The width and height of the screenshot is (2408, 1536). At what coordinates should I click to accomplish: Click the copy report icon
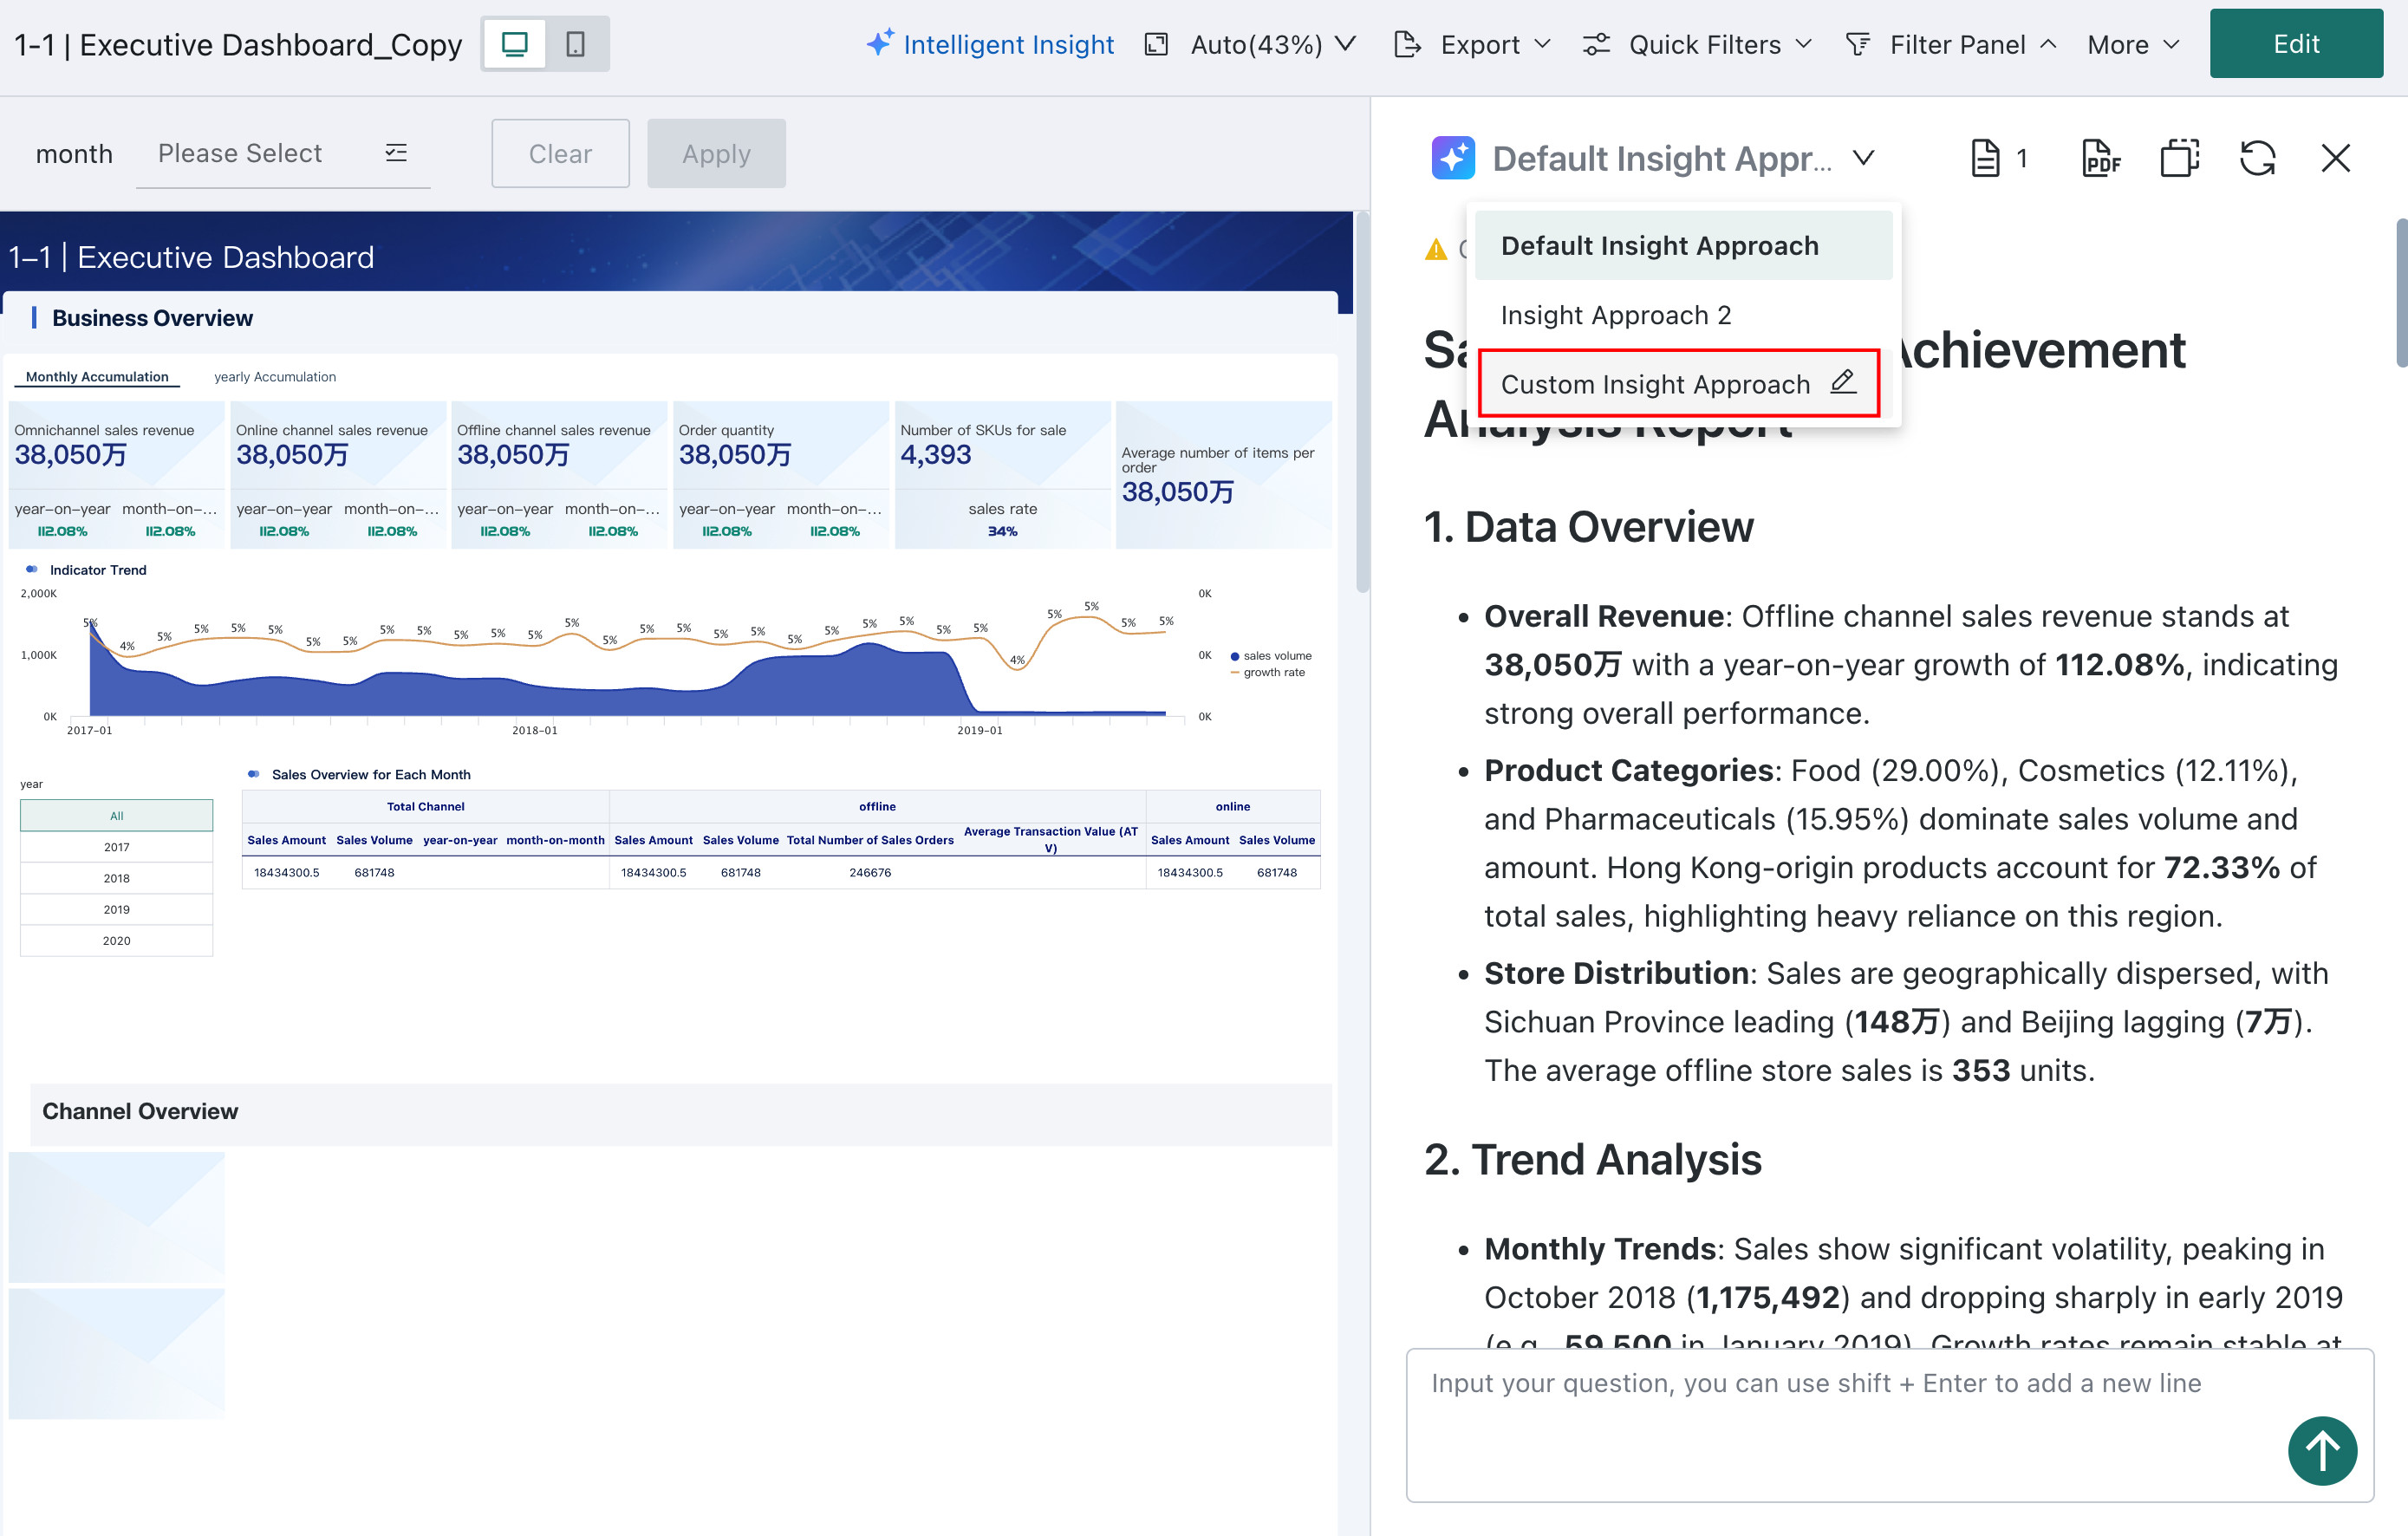coord(2179,158)
